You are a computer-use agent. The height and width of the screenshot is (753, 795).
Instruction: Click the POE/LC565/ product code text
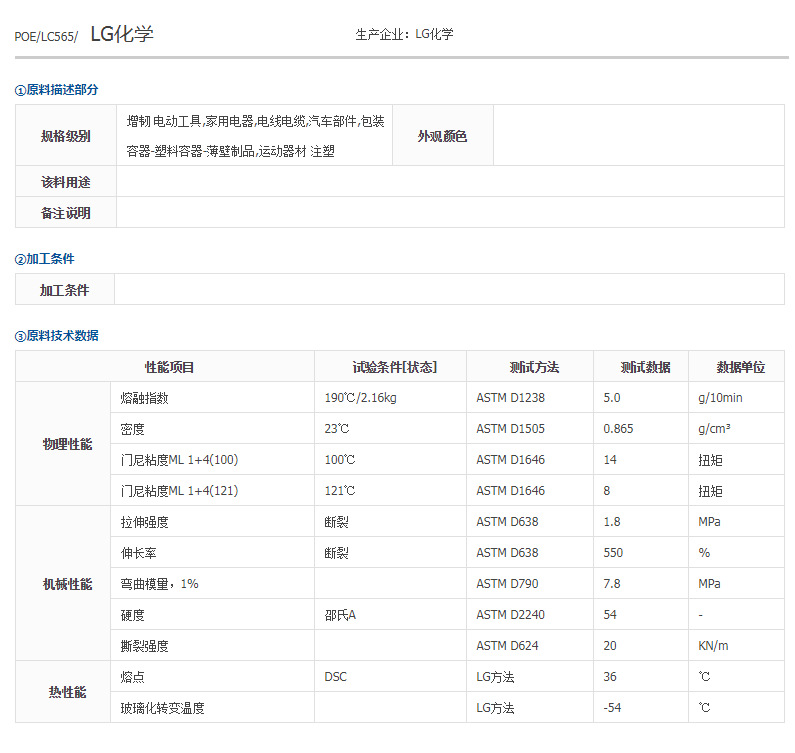point(46,37)
